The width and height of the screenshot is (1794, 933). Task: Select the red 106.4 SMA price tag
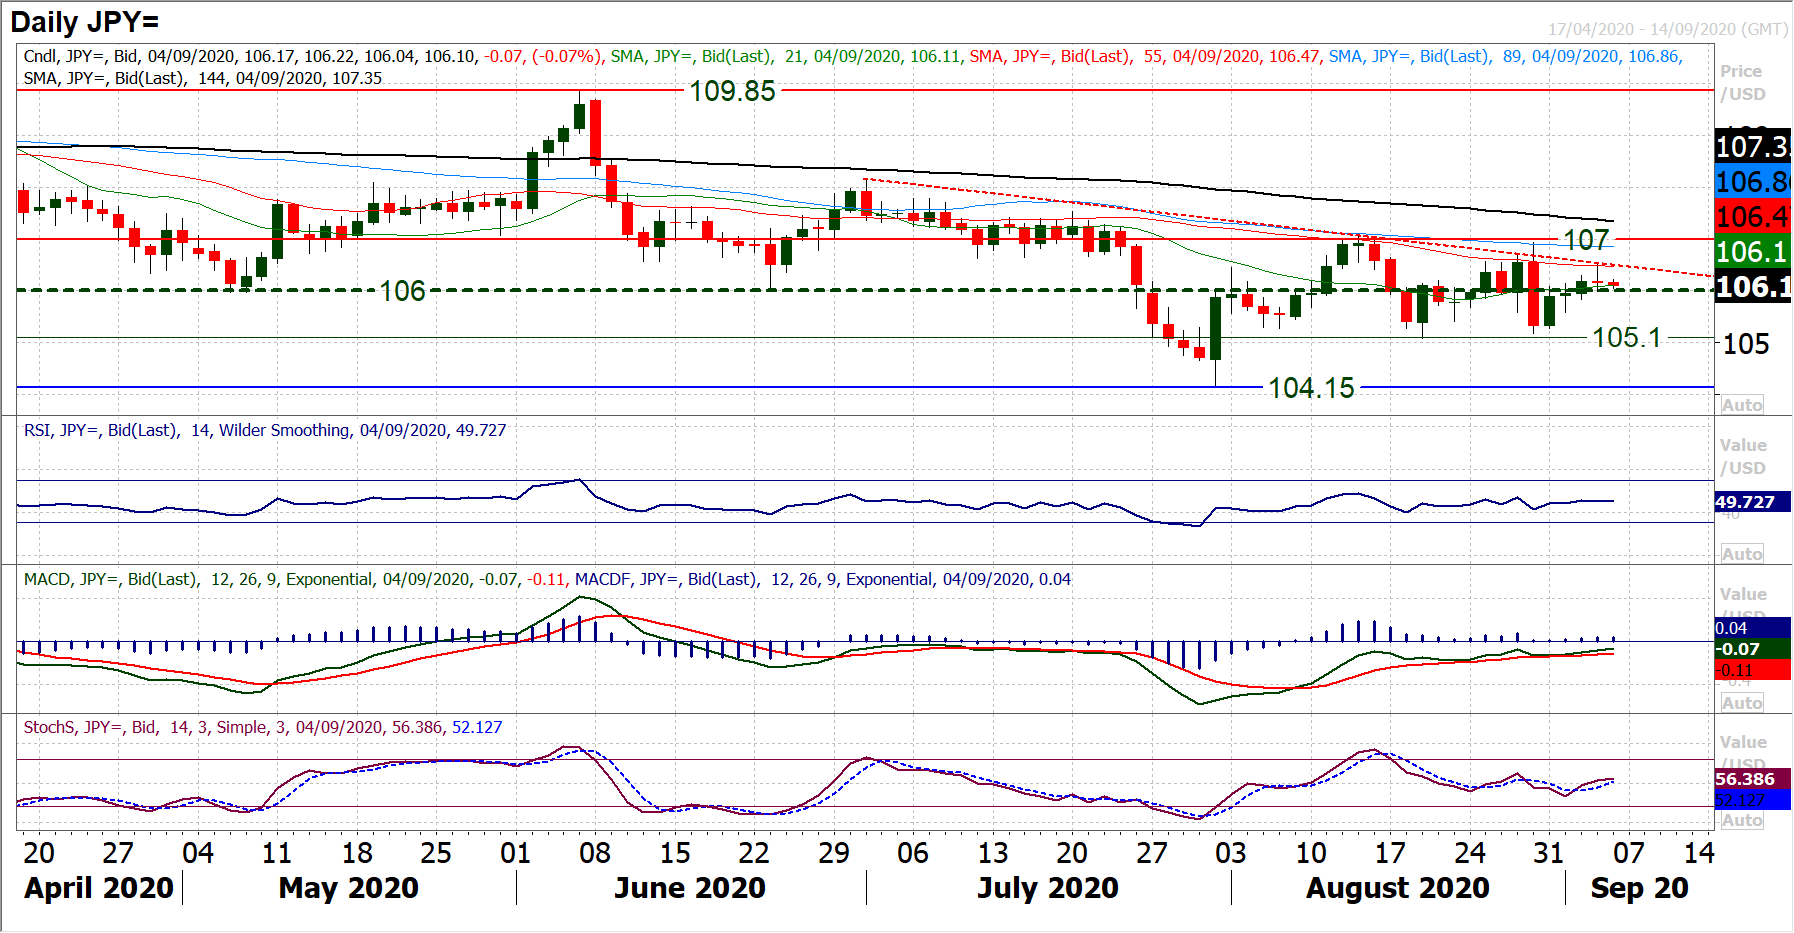1751,217
